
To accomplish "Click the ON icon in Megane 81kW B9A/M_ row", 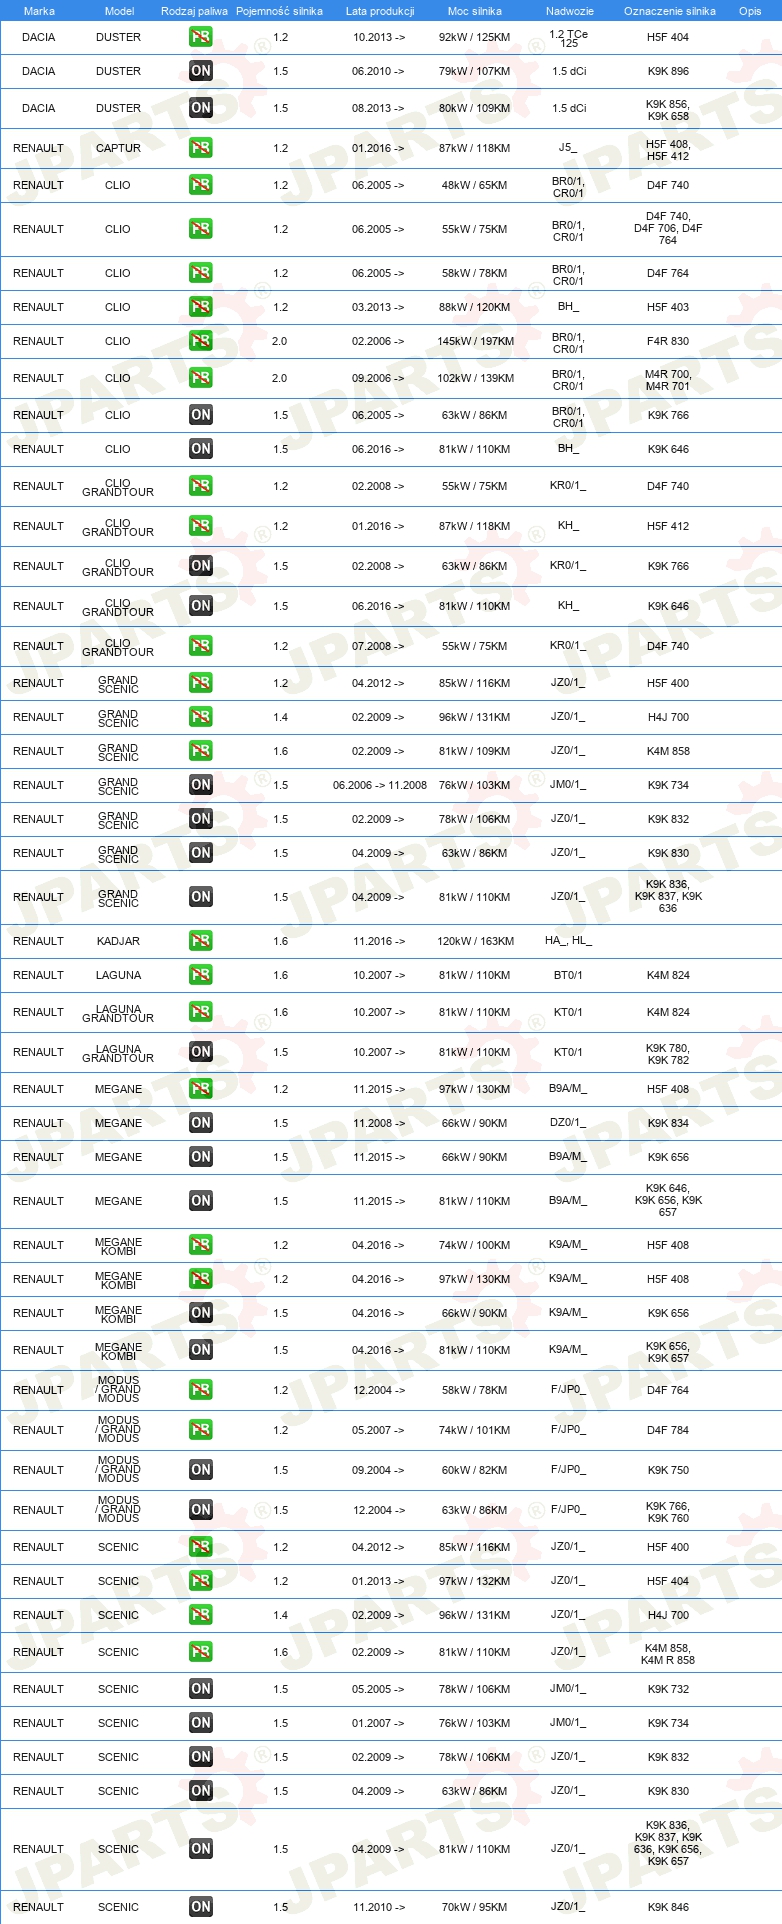I will coord(201,1201).
